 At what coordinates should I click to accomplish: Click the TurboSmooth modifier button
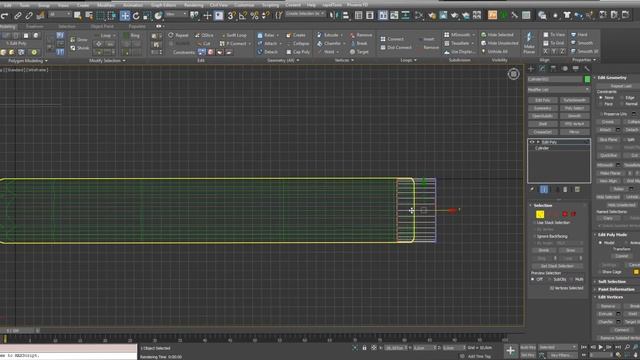pyautogui.click(x=574, y=100)
